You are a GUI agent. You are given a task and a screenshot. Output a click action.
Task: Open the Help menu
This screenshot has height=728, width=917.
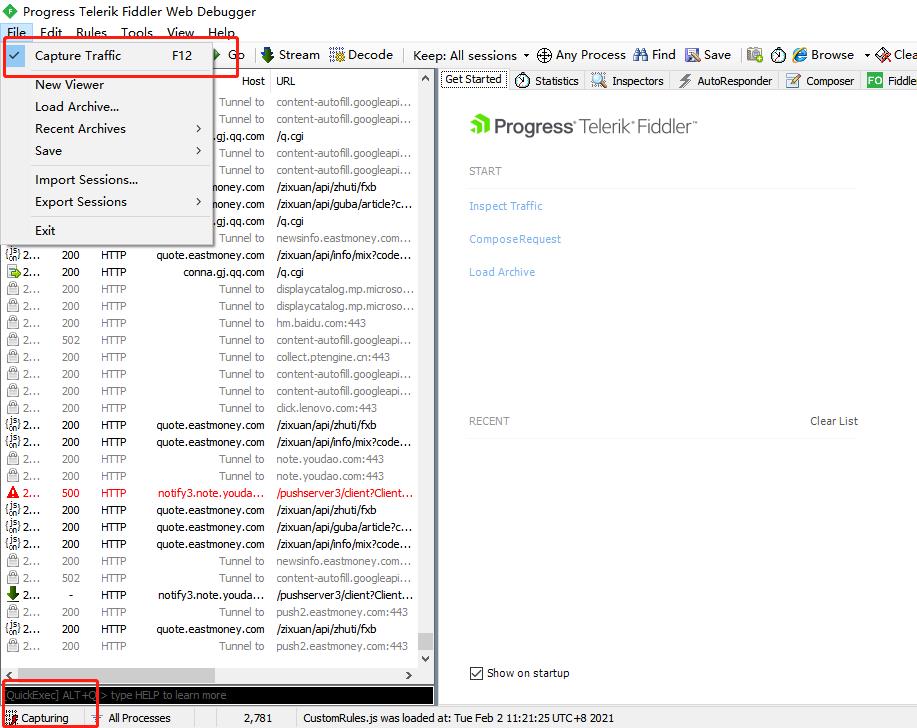pyautogui.click(x=221, y=32)
